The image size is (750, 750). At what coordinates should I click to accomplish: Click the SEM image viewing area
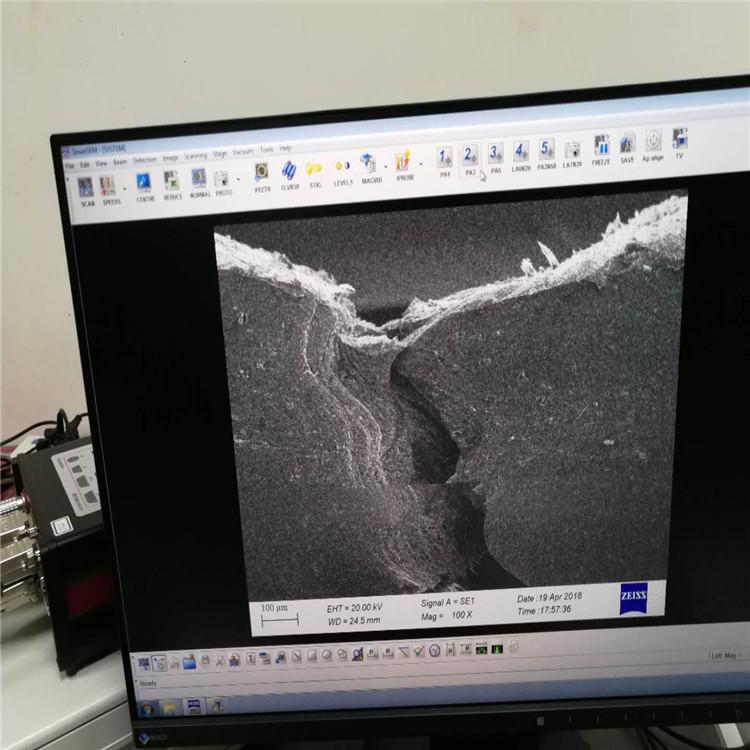(450, 400)
